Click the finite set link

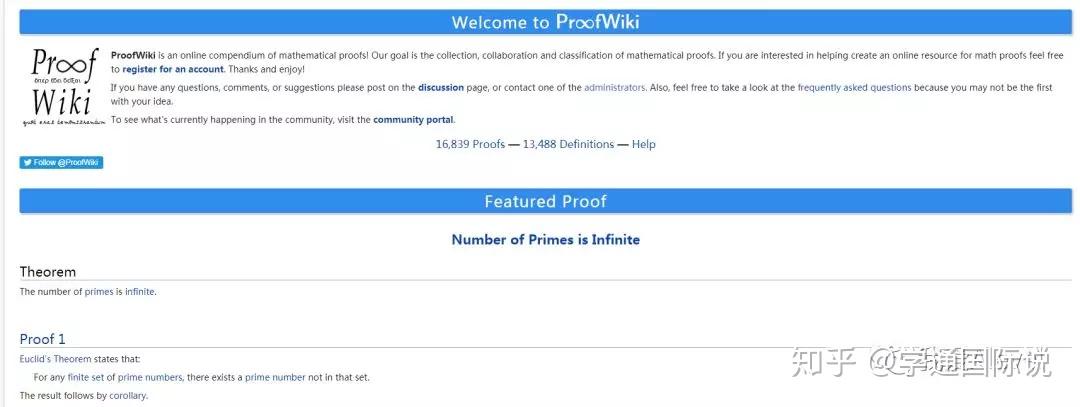pyautogui.click(x=85, y=377)
